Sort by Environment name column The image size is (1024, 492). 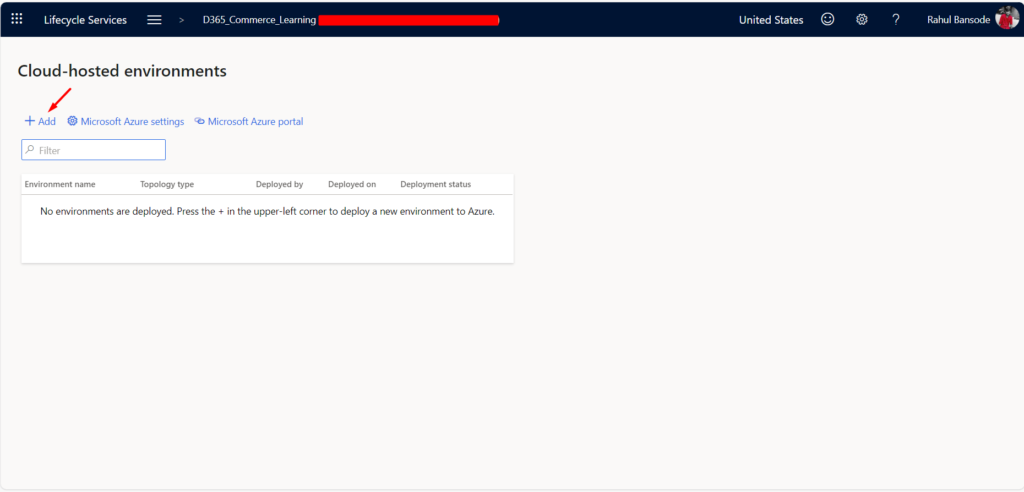click(60, 184)
